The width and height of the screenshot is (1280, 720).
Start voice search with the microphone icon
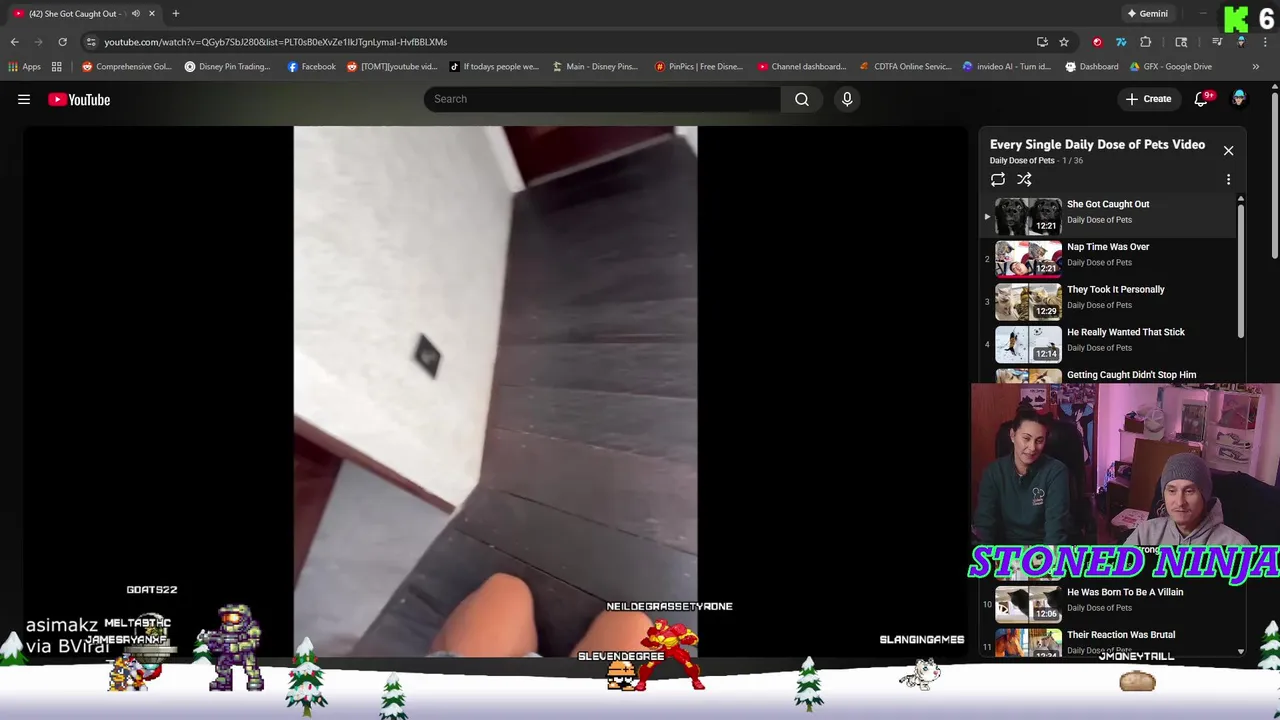click(847, 99)
